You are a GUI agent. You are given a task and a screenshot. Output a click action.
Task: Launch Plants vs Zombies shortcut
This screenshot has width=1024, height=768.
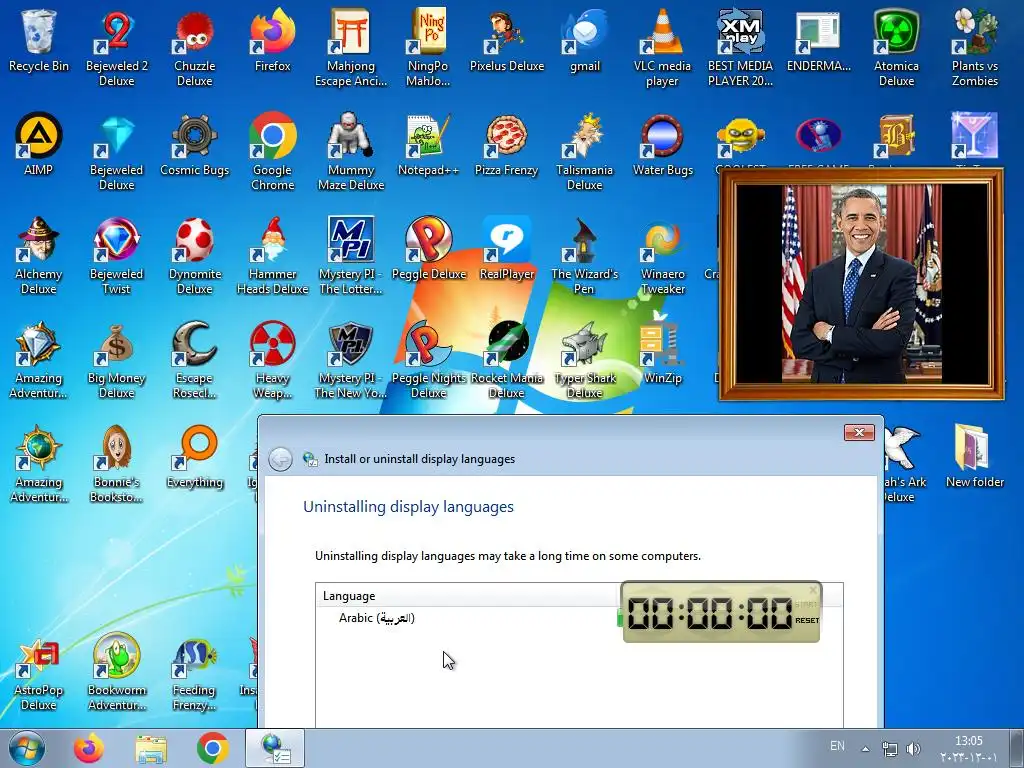[x=974, y=47]
